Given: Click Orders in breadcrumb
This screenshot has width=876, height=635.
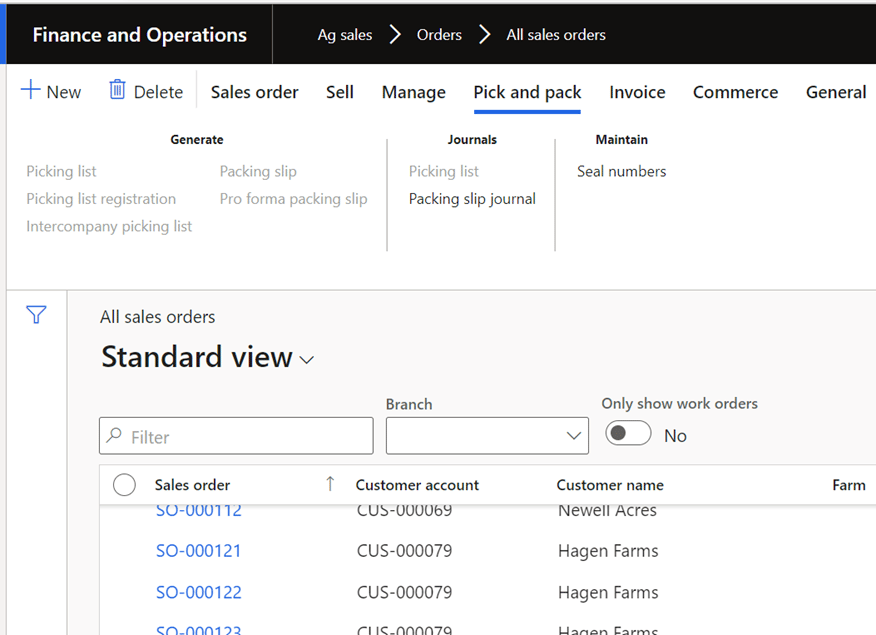Looking at the screenshot, I should 439,35.
